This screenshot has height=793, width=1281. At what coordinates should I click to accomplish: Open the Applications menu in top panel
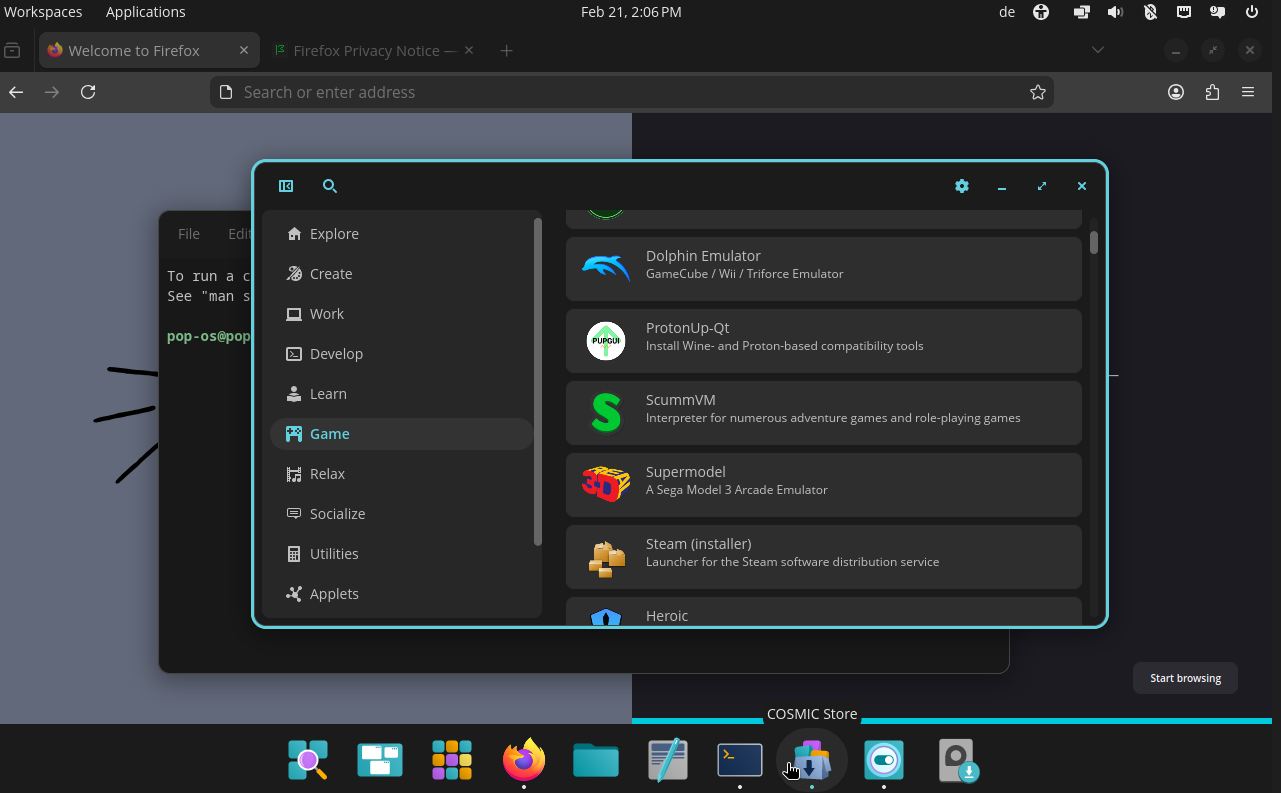145,12
